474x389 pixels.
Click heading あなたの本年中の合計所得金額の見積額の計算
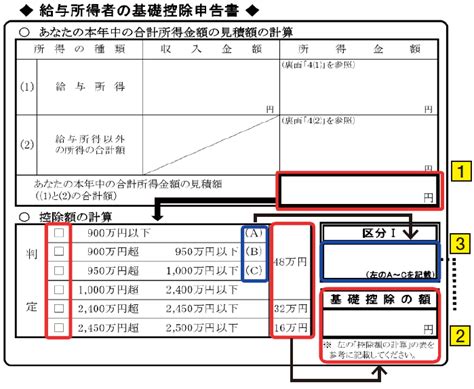[x=166, y=32]
